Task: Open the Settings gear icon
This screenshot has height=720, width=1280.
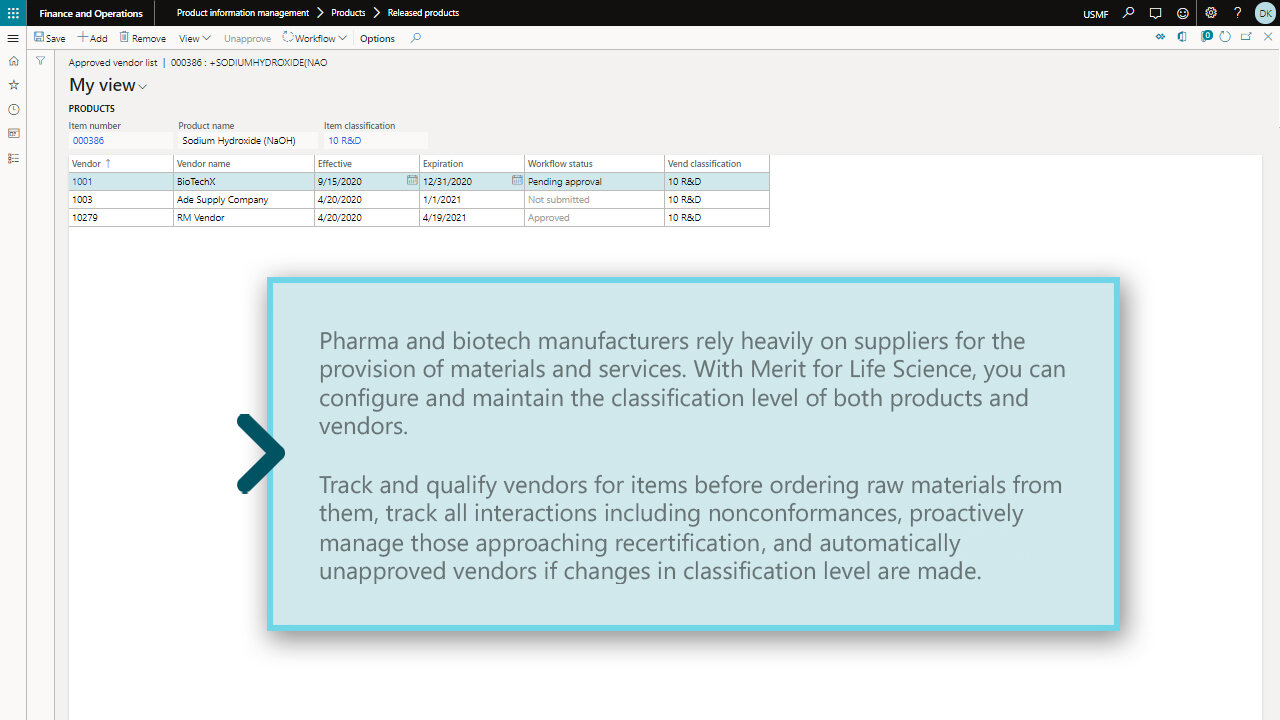Action: coord(1211,13)
